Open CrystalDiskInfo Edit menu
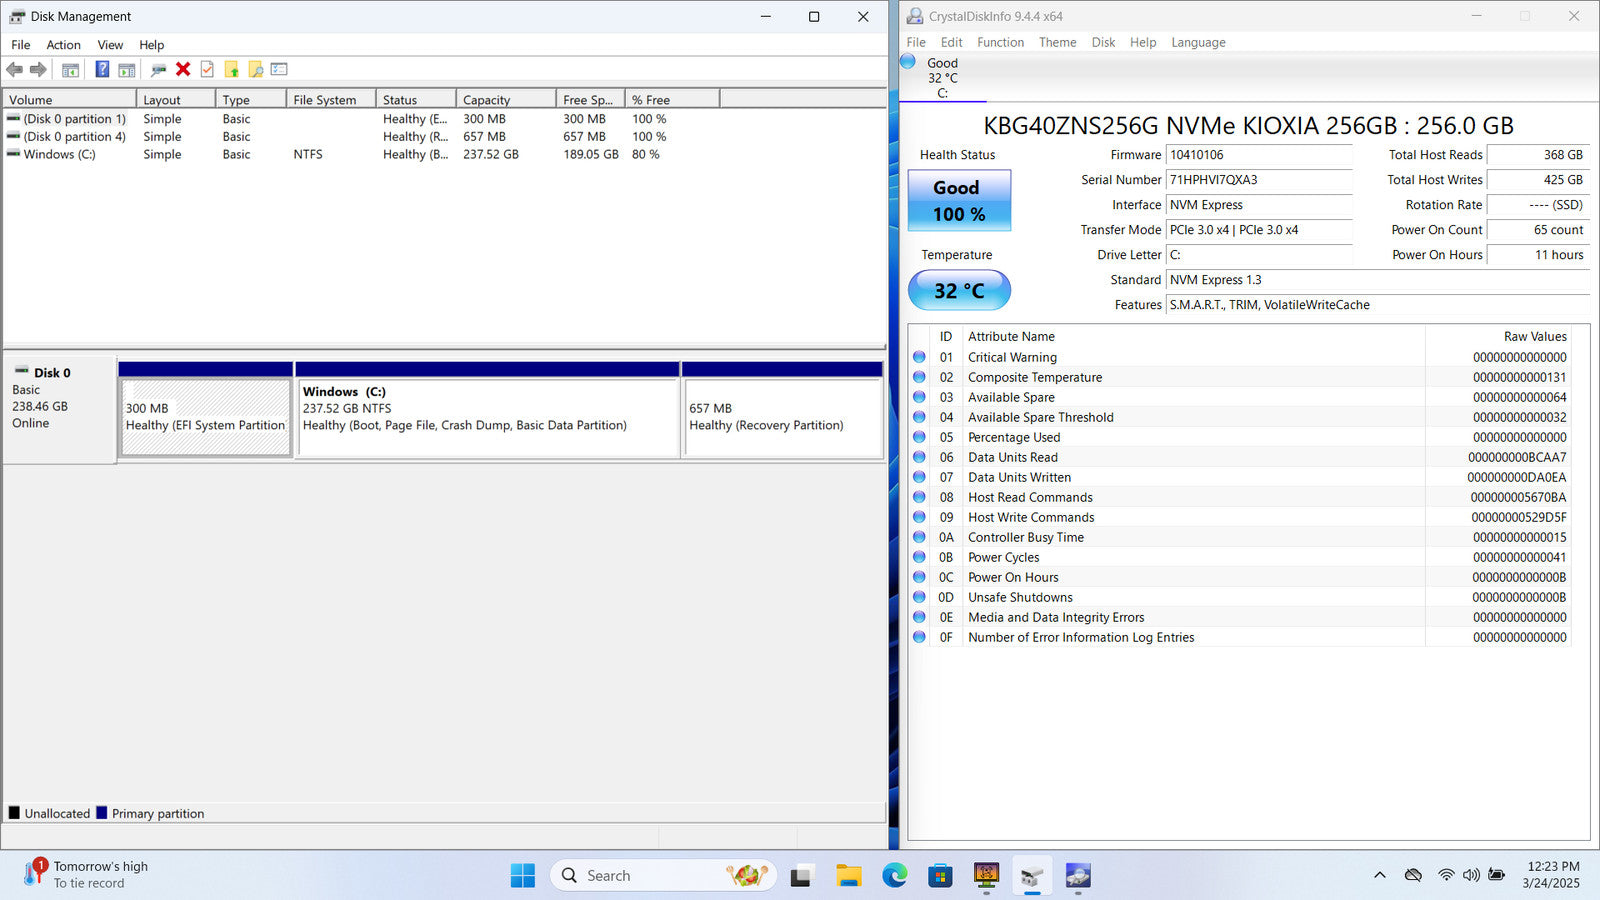Image resolution: width=1600 pixels, height=900 pixels. point(951,42)
